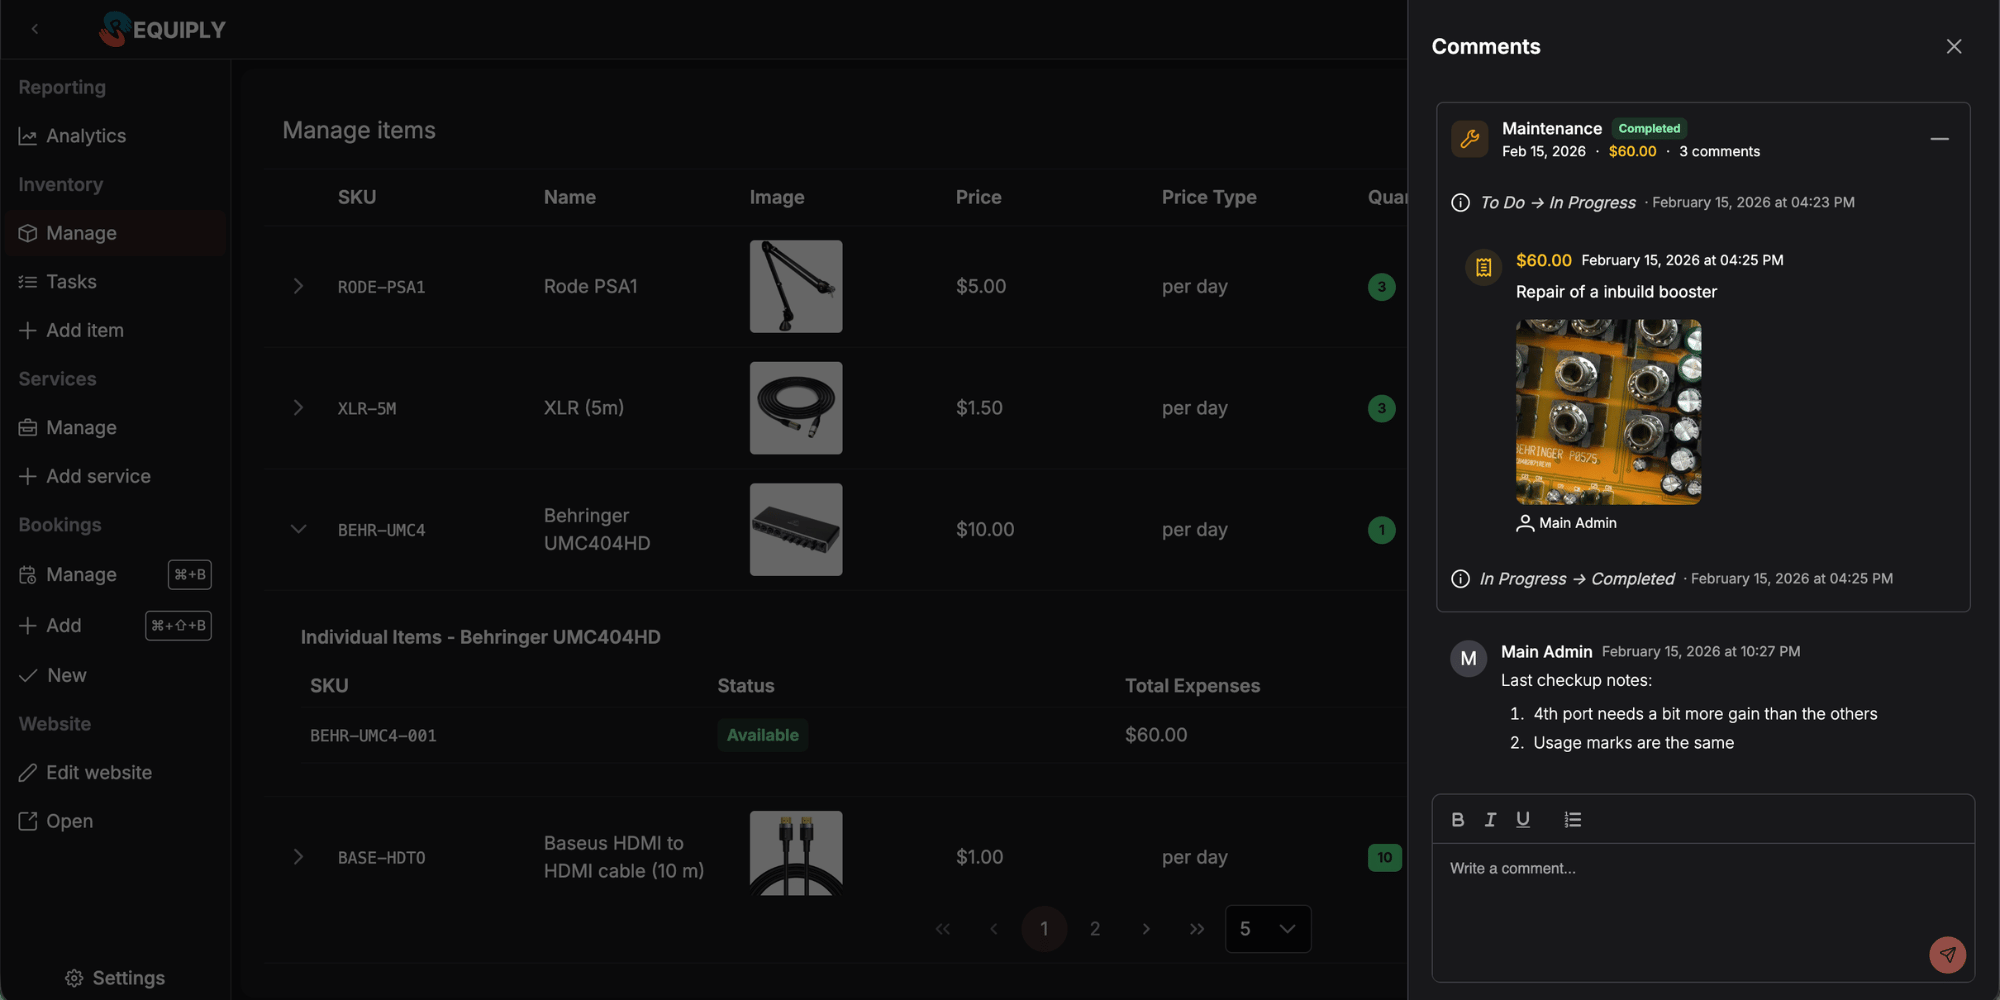Viewport: 2000px width, 1000px height.
Task: Expand the Rode PSA1 row
Action: click(x=297, y=286)
